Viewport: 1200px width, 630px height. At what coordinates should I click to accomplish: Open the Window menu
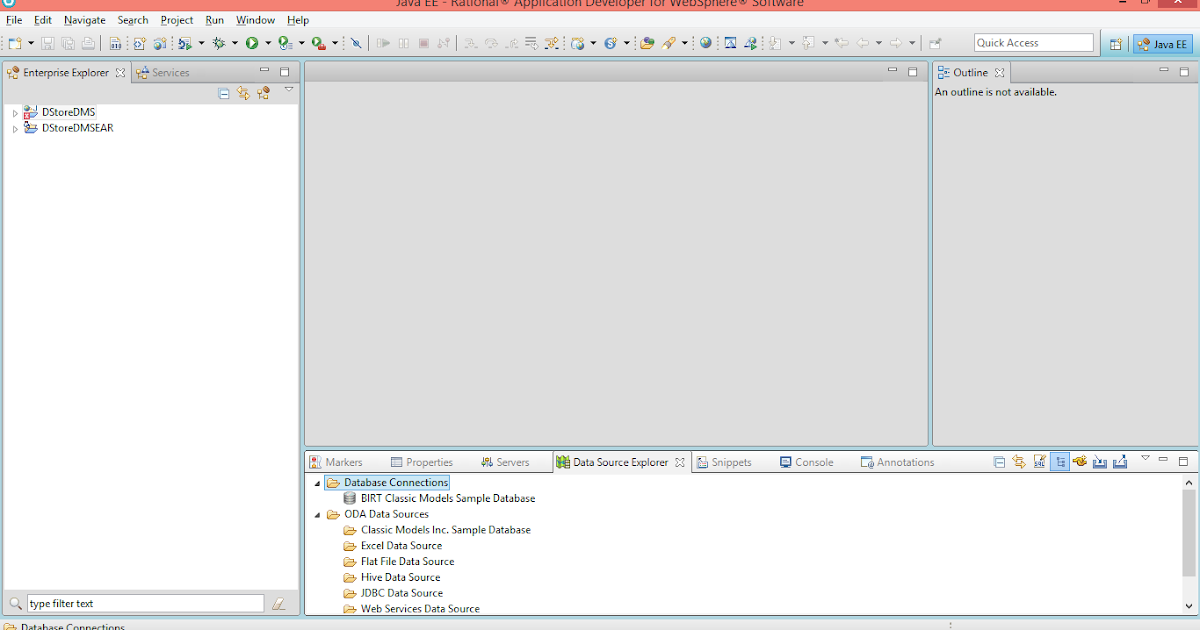coord(255,20)
